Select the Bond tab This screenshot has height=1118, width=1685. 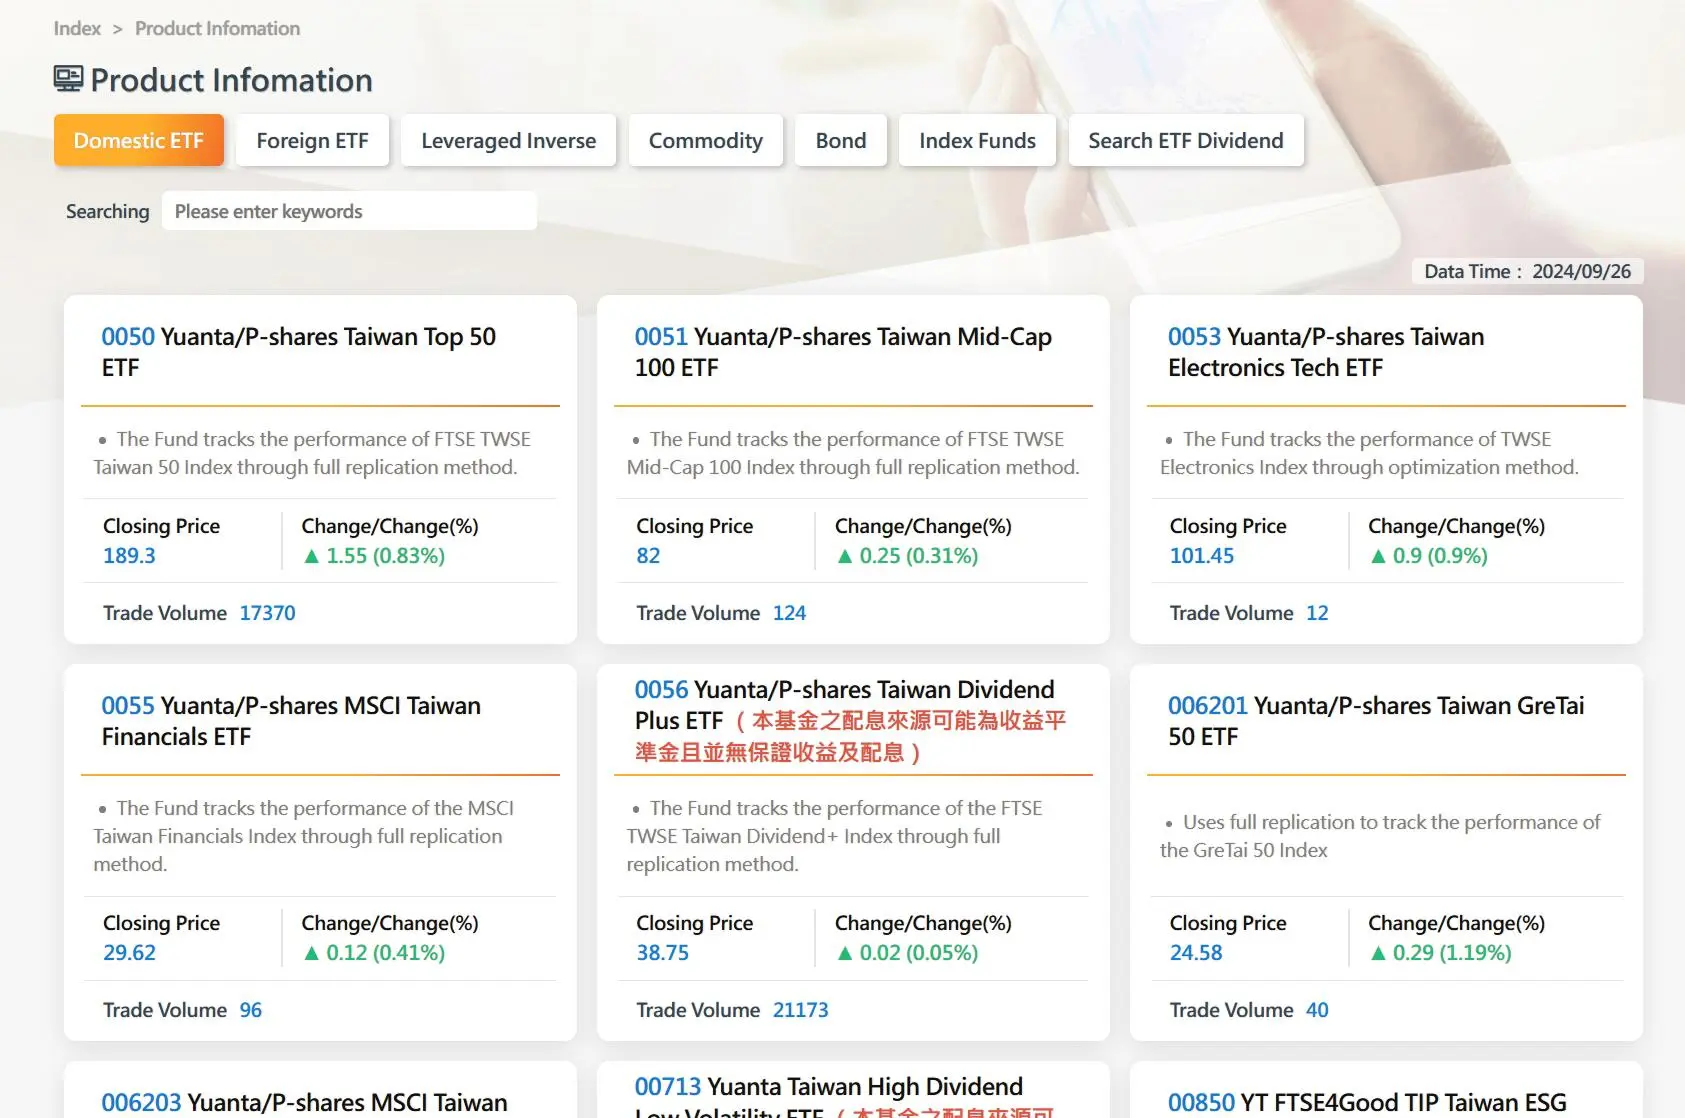[841, 140]
